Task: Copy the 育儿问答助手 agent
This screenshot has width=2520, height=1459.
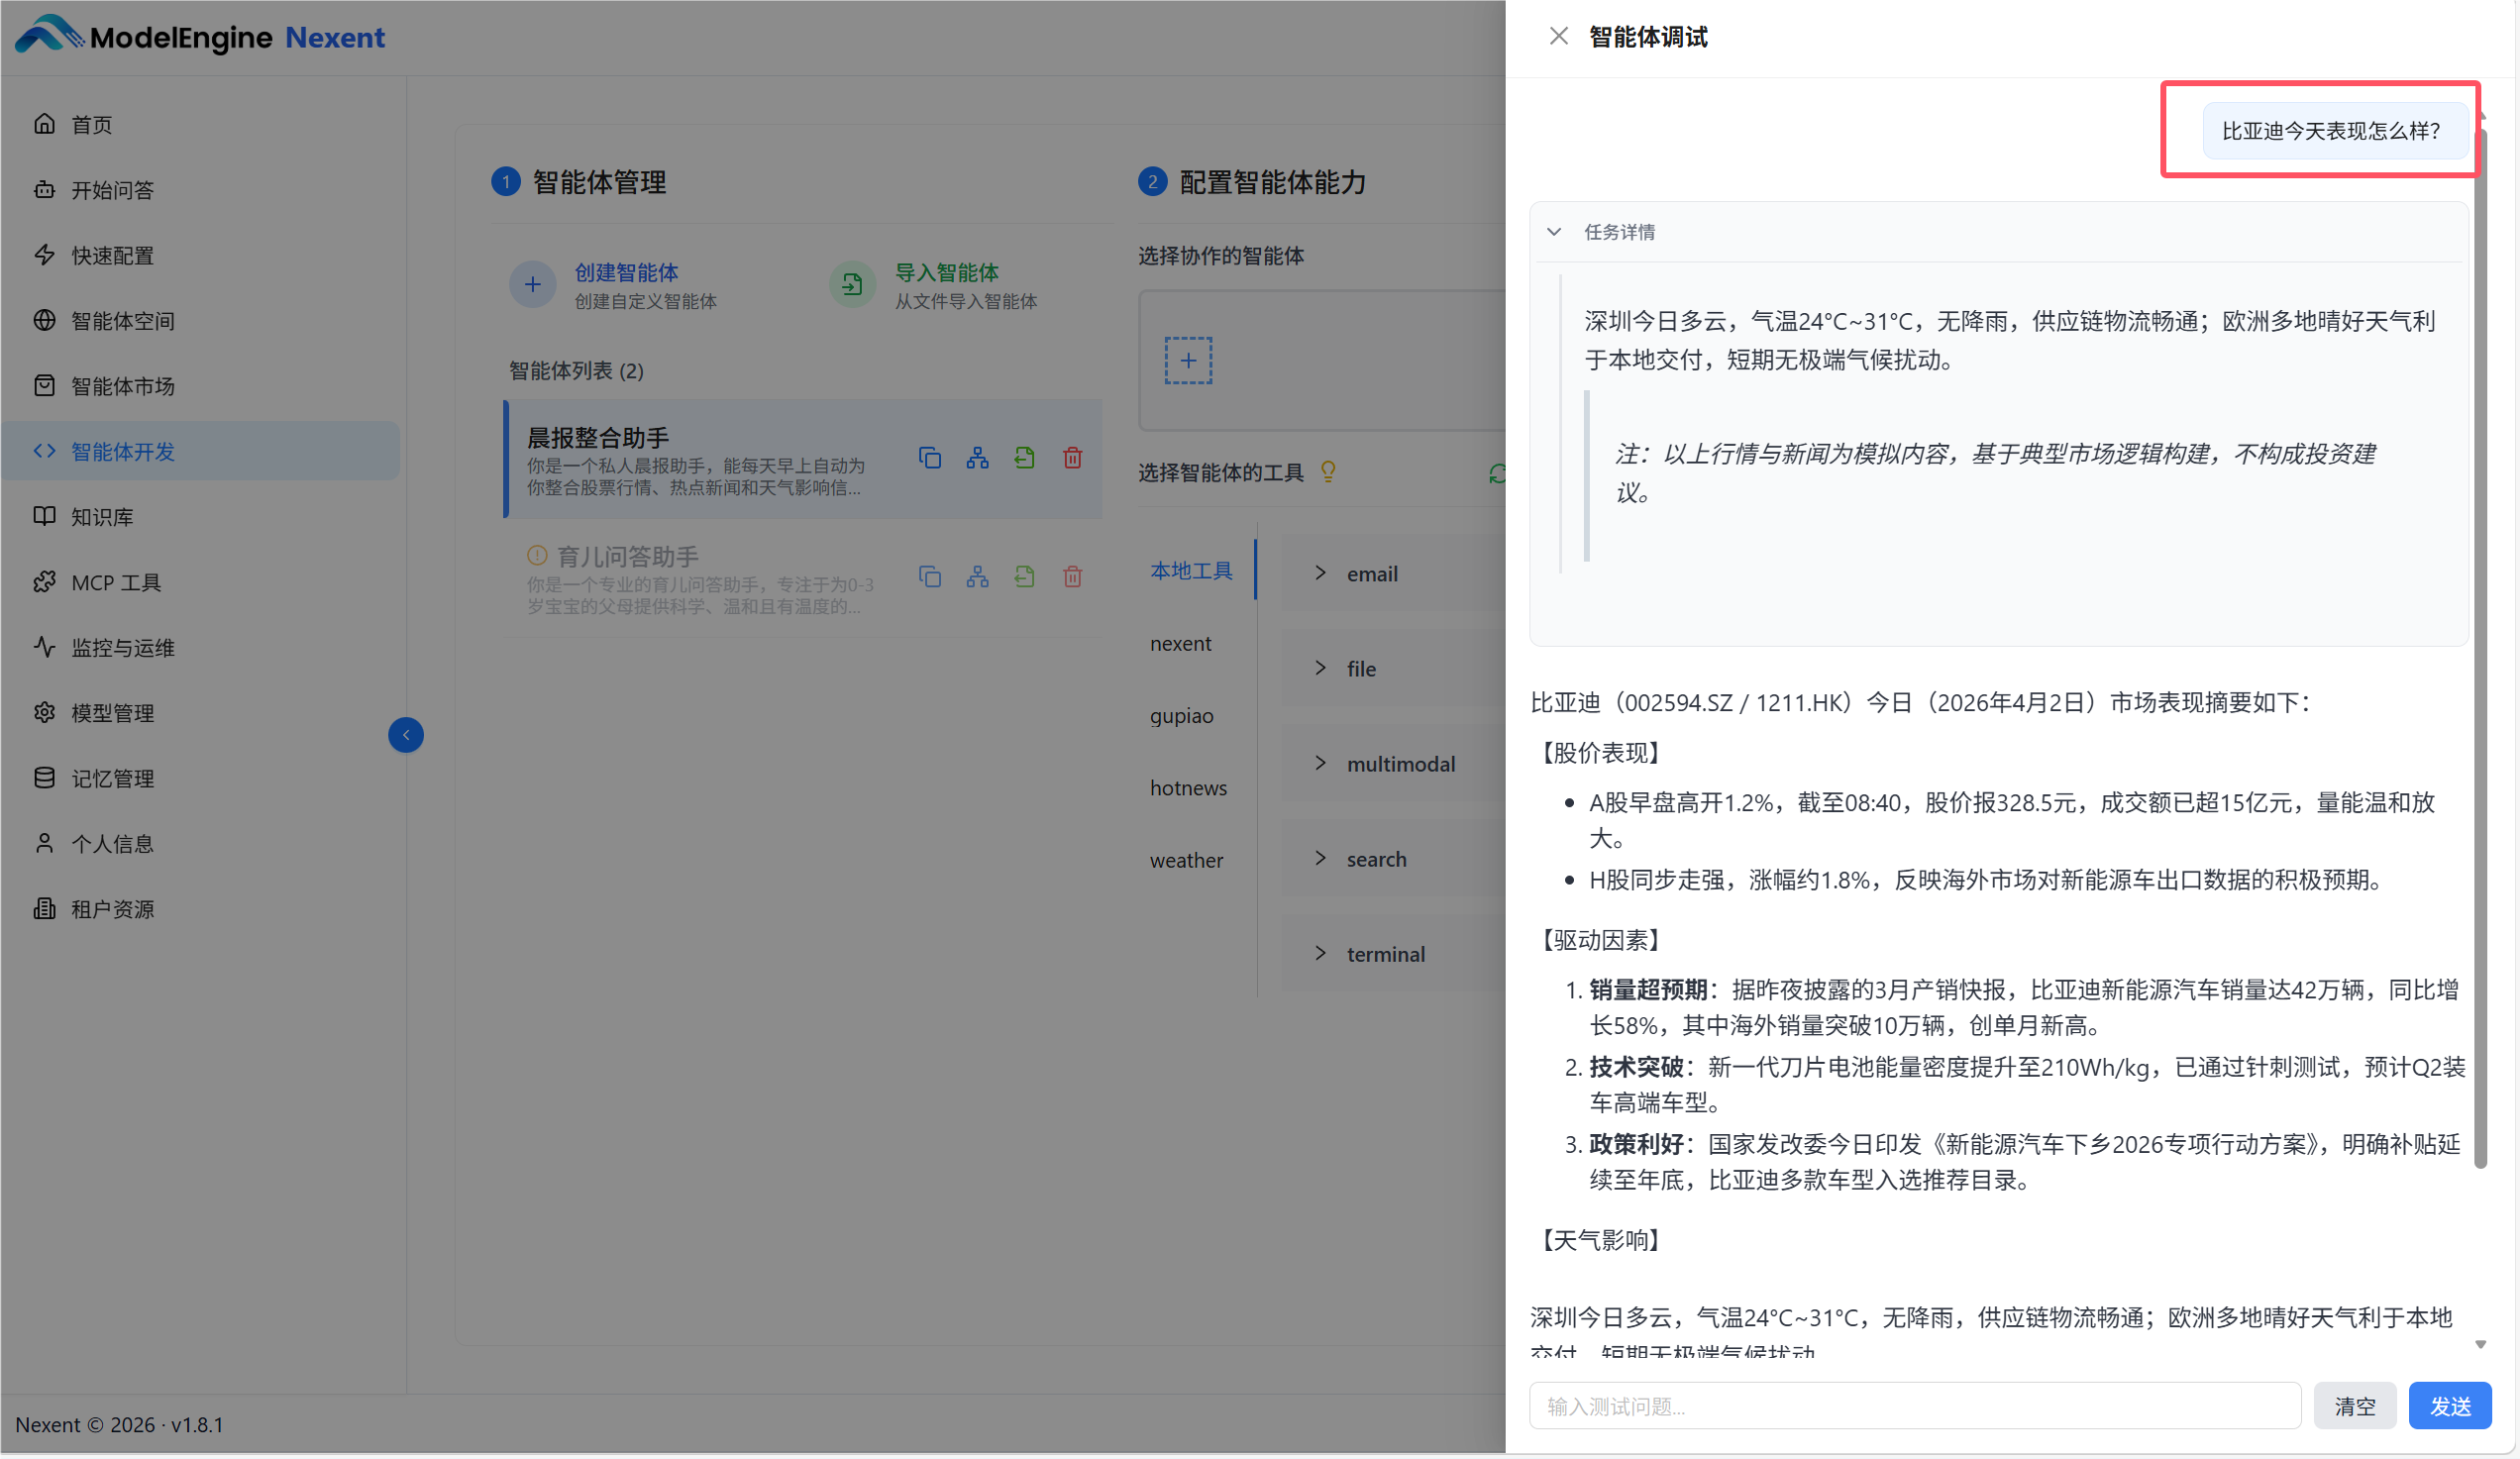Action: pyautogui.click(x=930, y=577)
